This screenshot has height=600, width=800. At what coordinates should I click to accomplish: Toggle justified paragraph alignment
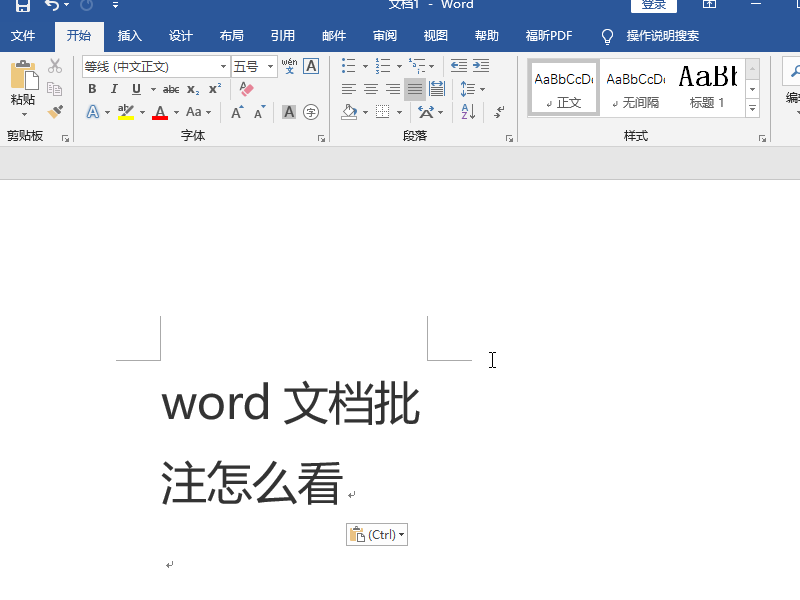click(x=414, y=89)
